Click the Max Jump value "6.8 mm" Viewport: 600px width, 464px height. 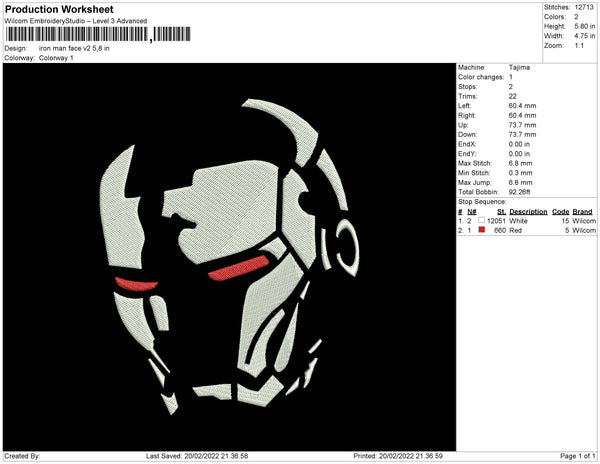pos(520,182)
